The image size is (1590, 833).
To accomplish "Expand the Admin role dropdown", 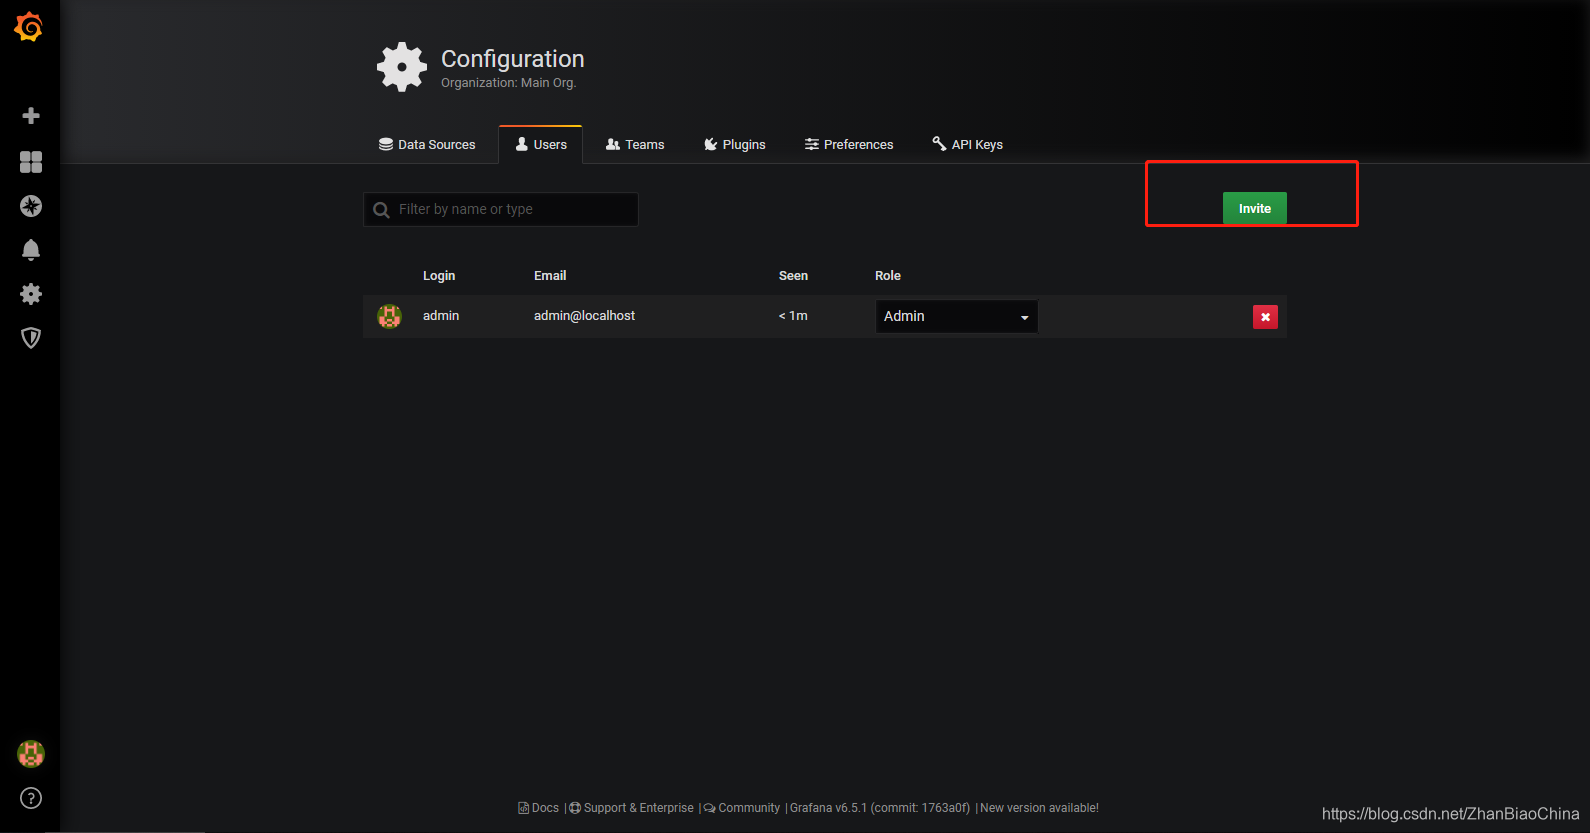I will pos(956,316).
